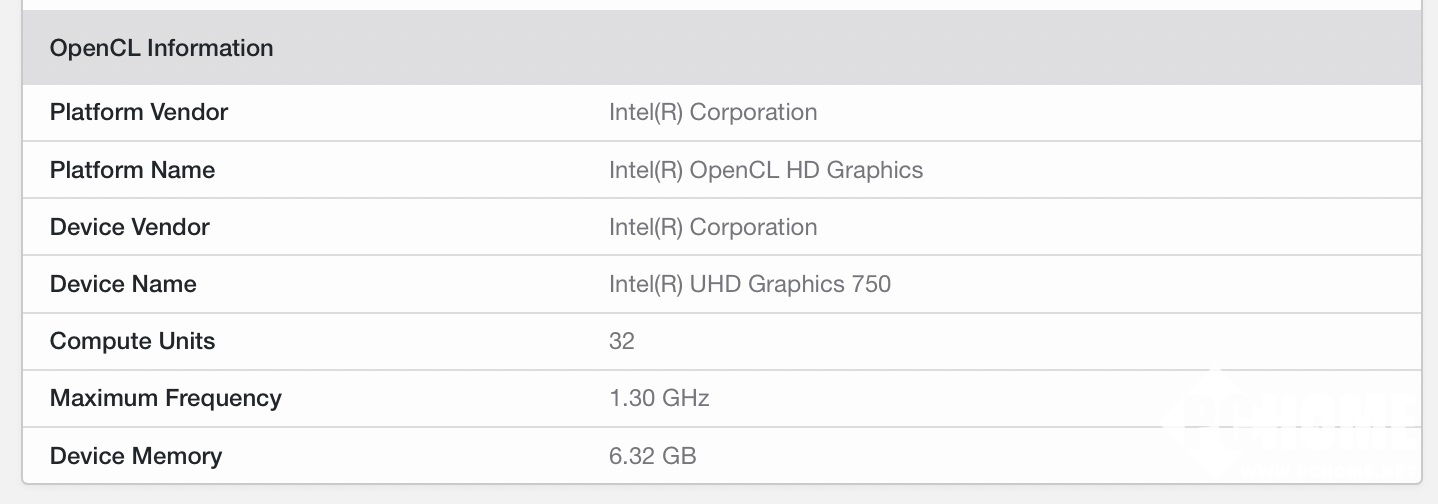Click the 1.30 GHz frequency value

point(659,398)
